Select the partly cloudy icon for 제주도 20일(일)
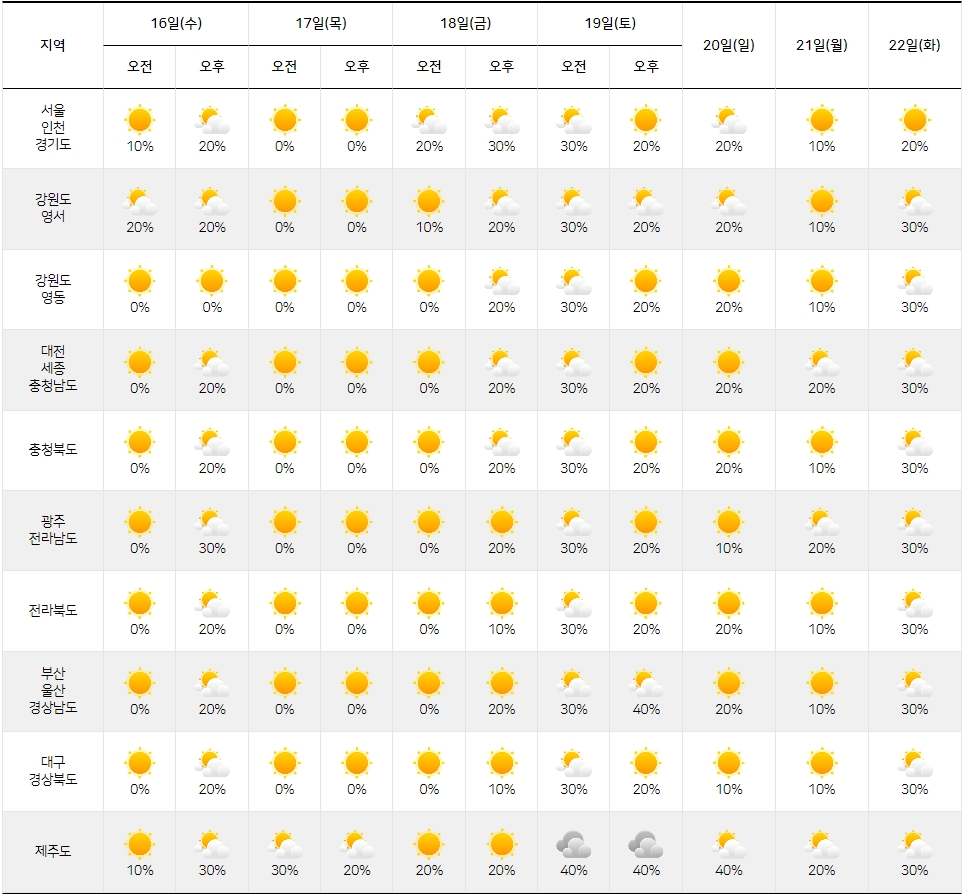Image resolution: width=964 pixels, height=896 pixels. tap(729, 844)
